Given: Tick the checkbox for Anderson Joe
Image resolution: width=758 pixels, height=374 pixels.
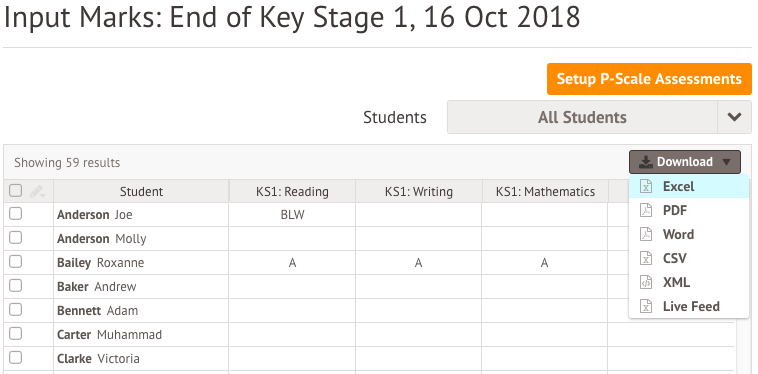Looking at the screenshot, I should click(x=15, y=214).
